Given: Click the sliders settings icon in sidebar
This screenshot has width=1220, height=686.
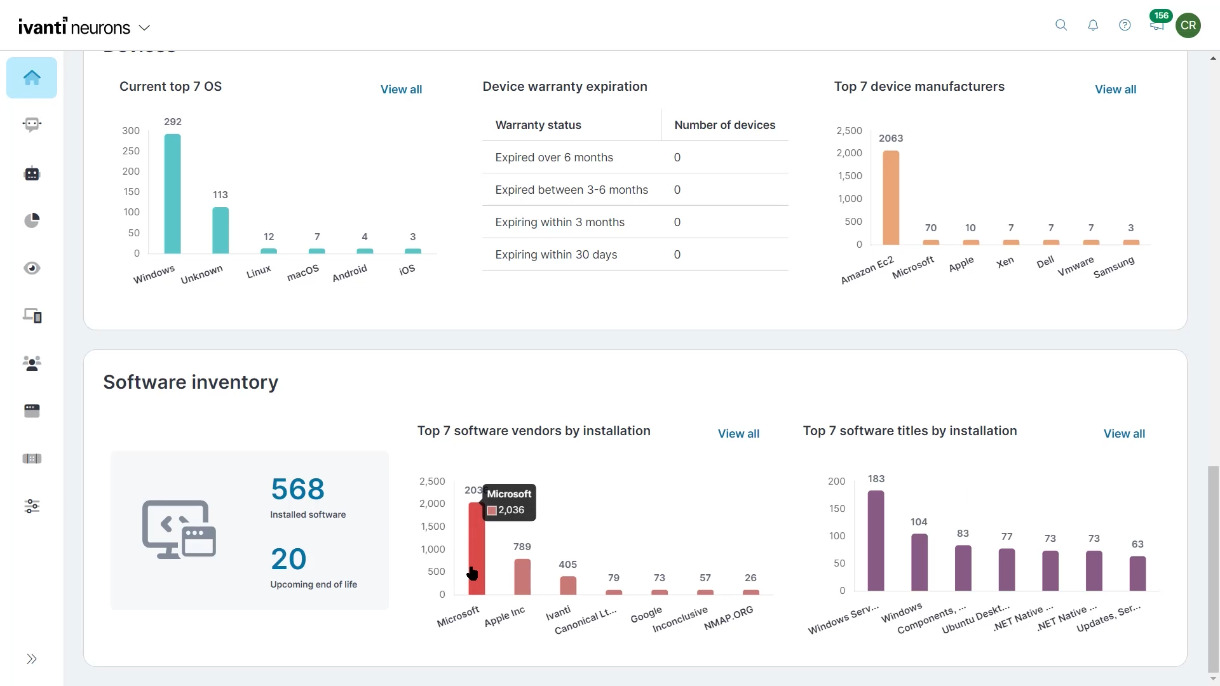Looking at the screenshot, I should tap(32, 506).
